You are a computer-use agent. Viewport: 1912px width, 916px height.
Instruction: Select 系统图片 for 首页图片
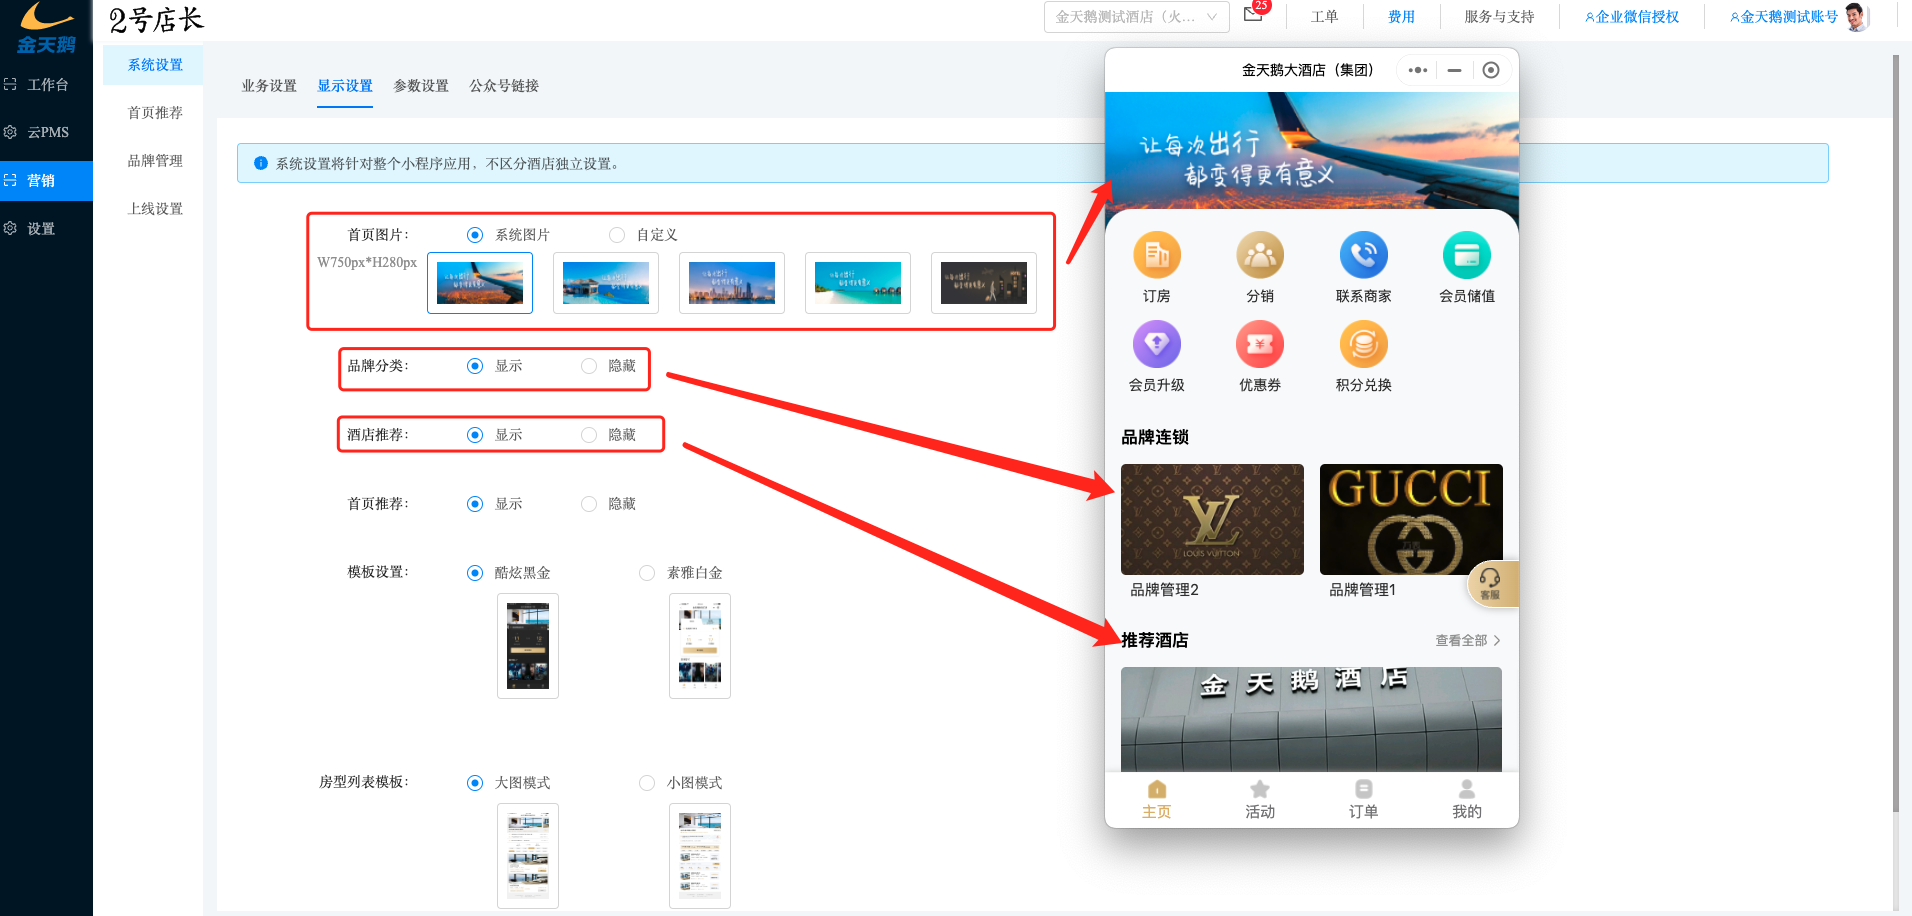(475, 235)
